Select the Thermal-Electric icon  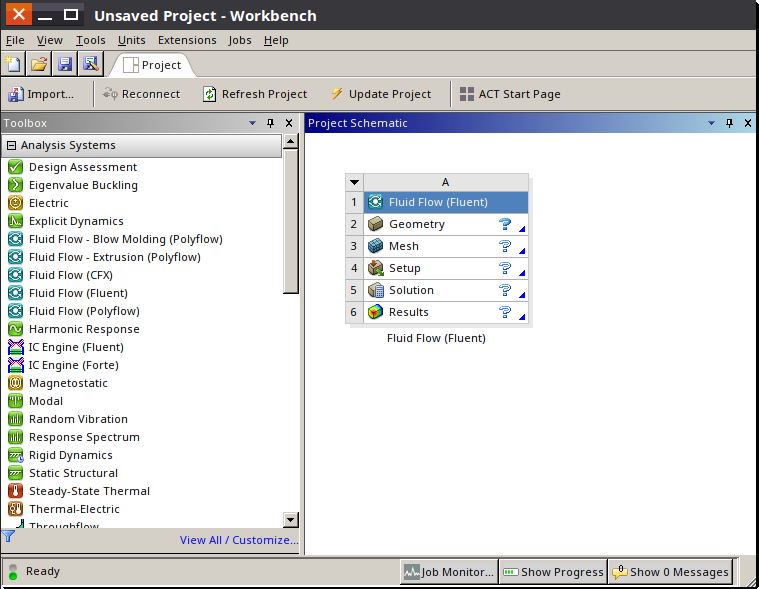coord(15,509)
